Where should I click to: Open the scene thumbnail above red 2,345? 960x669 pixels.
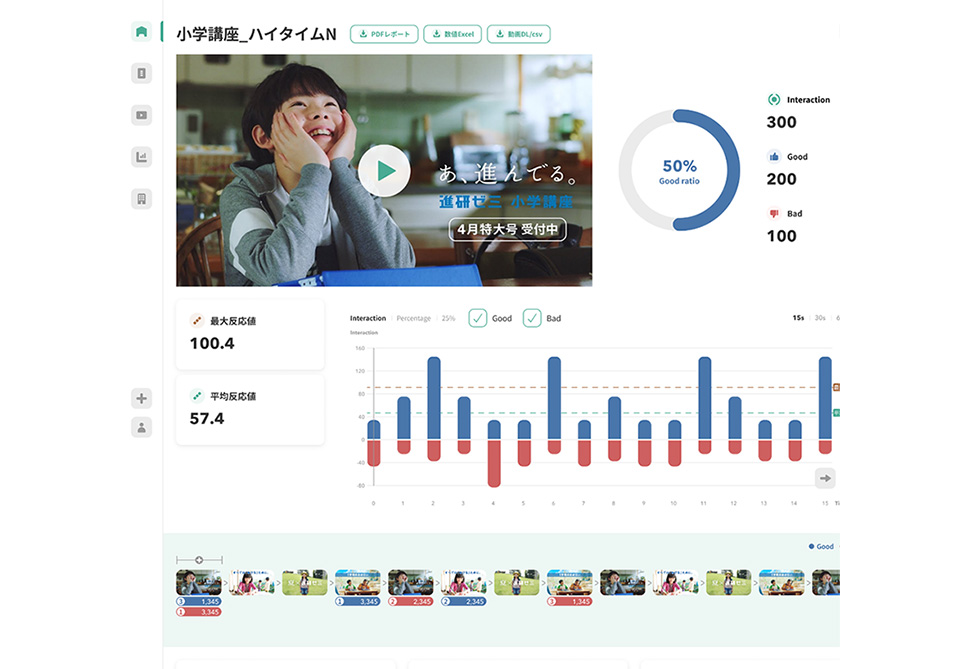click(411, 583)
